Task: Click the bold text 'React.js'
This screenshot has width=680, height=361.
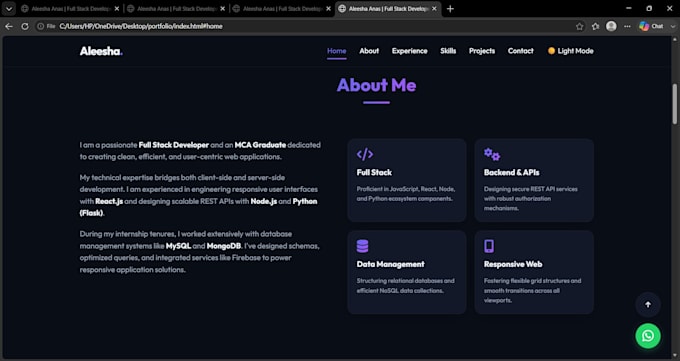Action: tap(109, 201)
